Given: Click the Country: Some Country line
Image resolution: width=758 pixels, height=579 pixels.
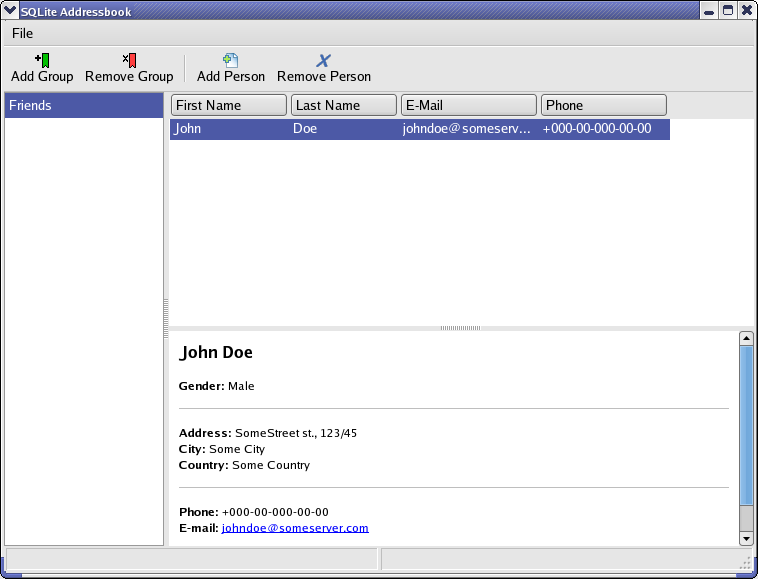Looking at the screenshot, I should coord(244,465).
